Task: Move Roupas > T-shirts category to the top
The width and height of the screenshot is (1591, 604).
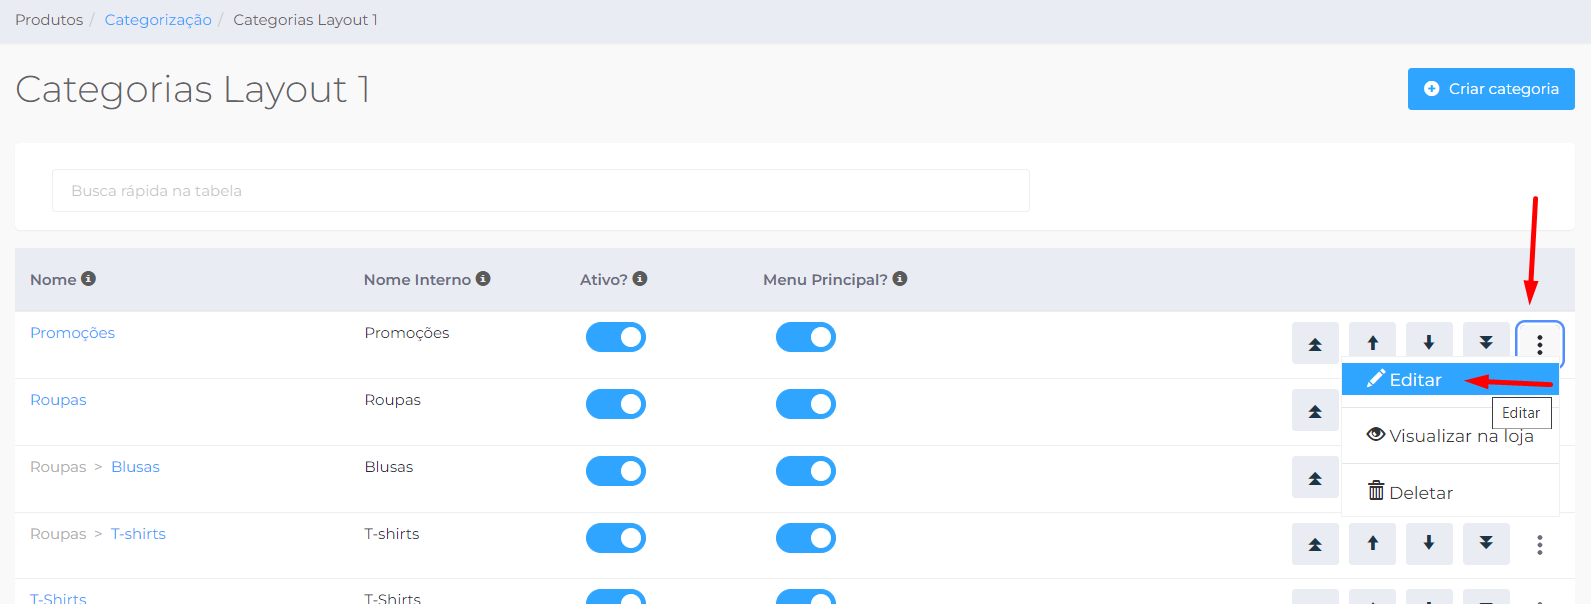Action: pos(1315,544)
